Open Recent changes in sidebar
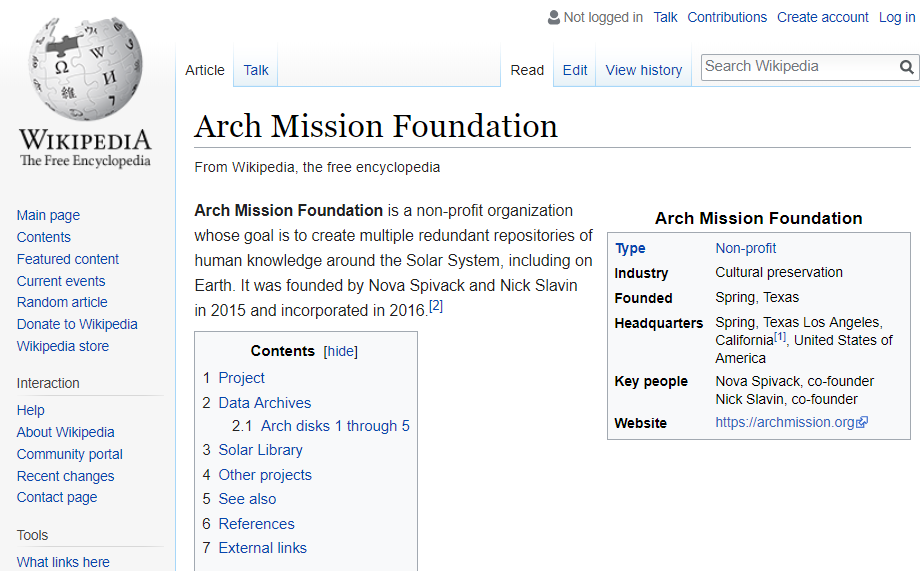This screenshot has height=571, width=920. coord(65,476)
